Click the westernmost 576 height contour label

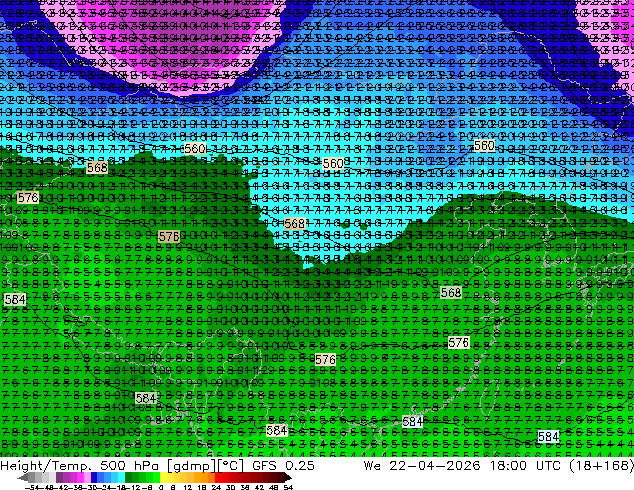pyautogui.click(x=28, y=198)
